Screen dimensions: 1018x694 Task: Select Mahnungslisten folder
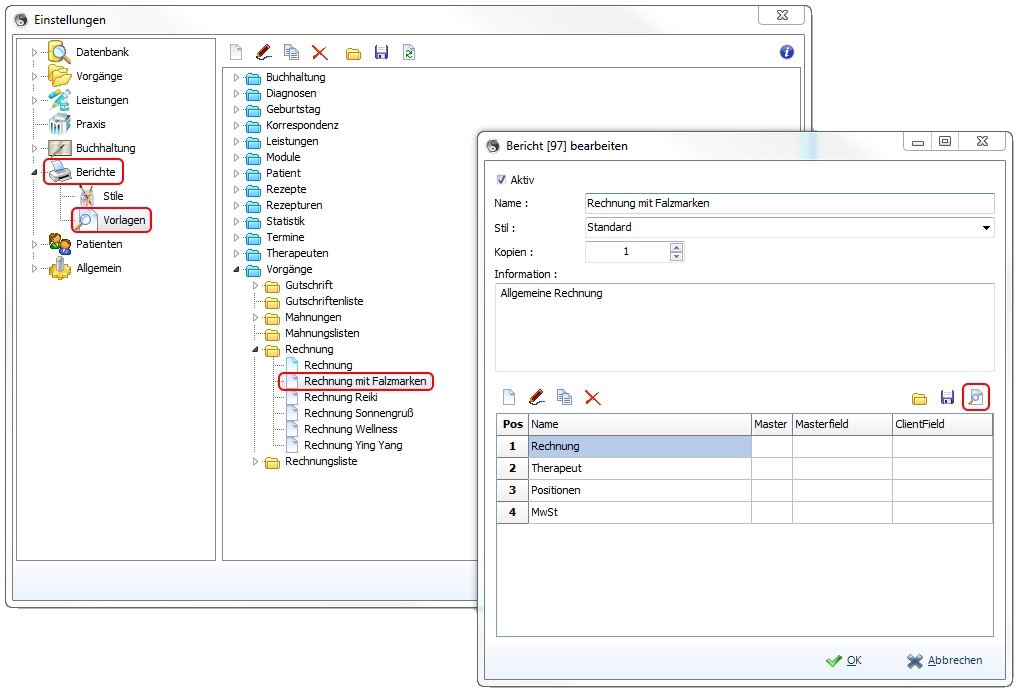(322, 333)
